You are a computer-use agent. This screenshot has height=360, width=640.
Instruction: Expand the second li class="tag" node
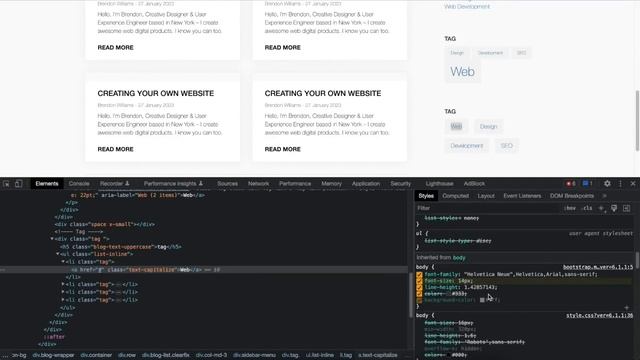pos(63,284)
